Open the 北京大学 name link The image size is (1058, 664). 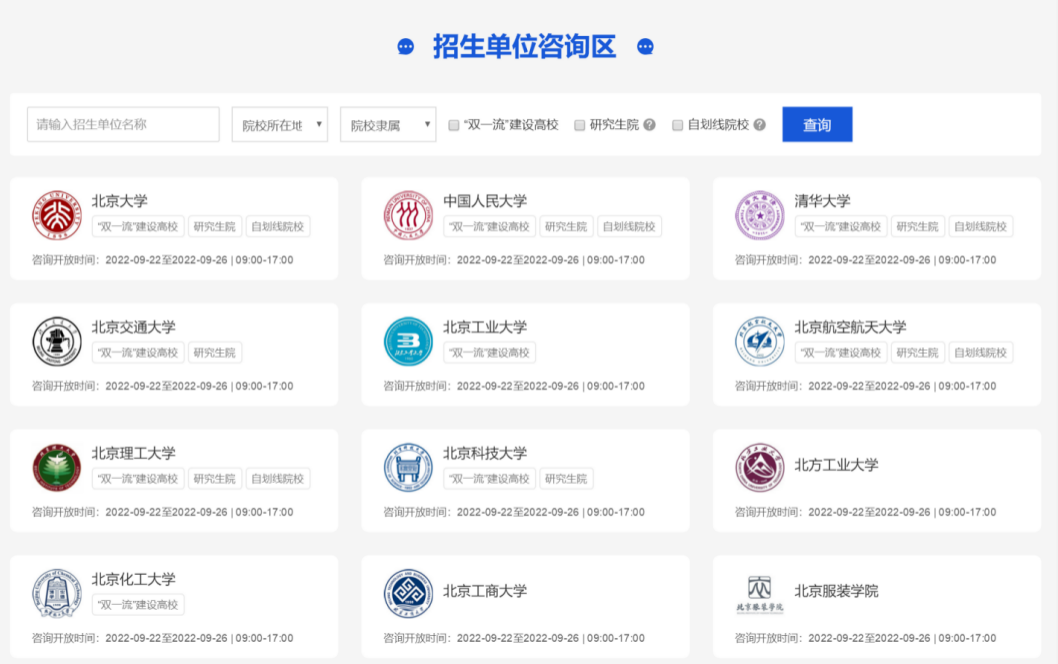pyautogui.click(x=119, y=201)
